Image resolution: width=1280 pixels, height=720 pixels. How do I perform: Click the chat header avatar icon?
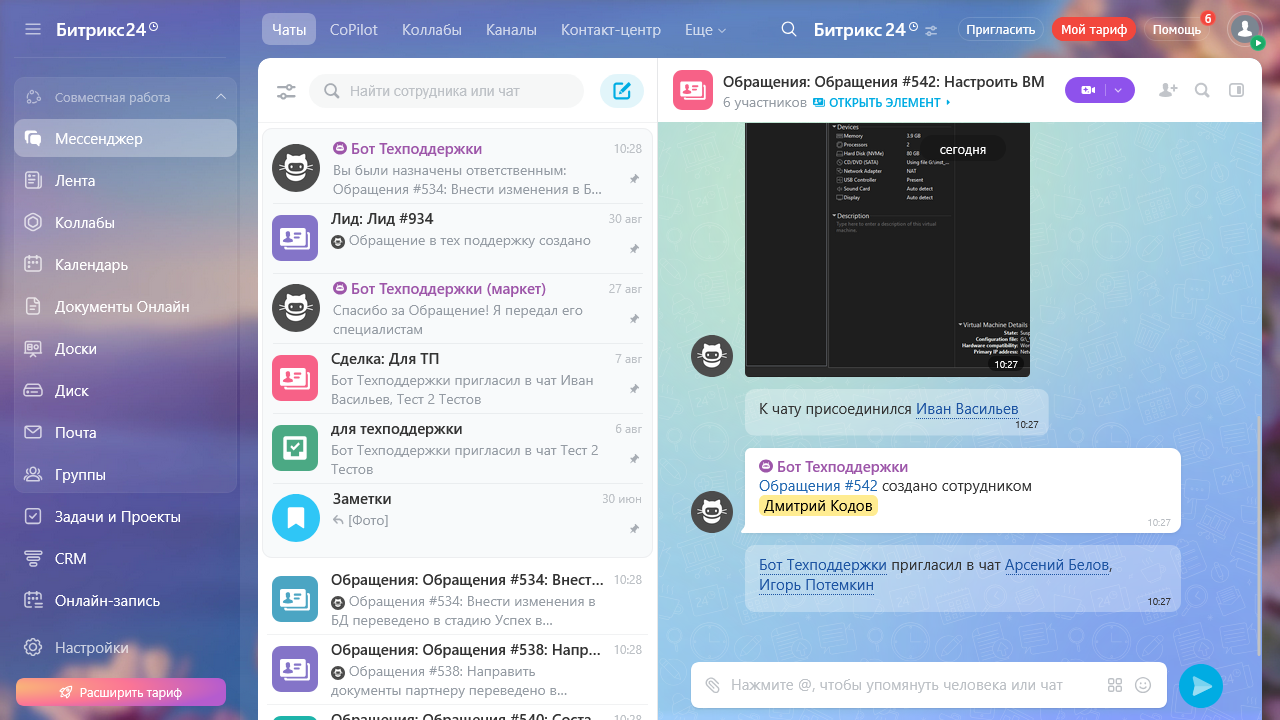tap(693, 90)
